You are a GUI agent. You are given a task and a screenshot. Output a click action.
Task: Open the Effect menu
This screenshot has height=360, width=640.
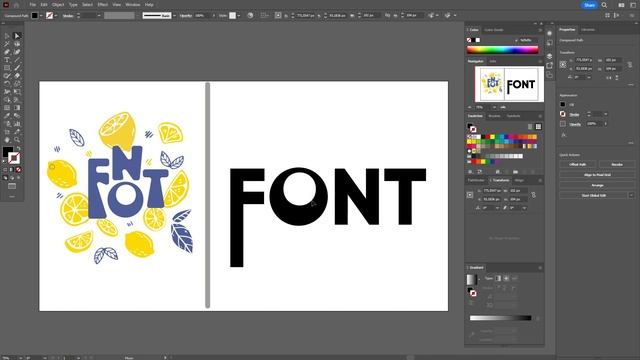click(102, 5)
